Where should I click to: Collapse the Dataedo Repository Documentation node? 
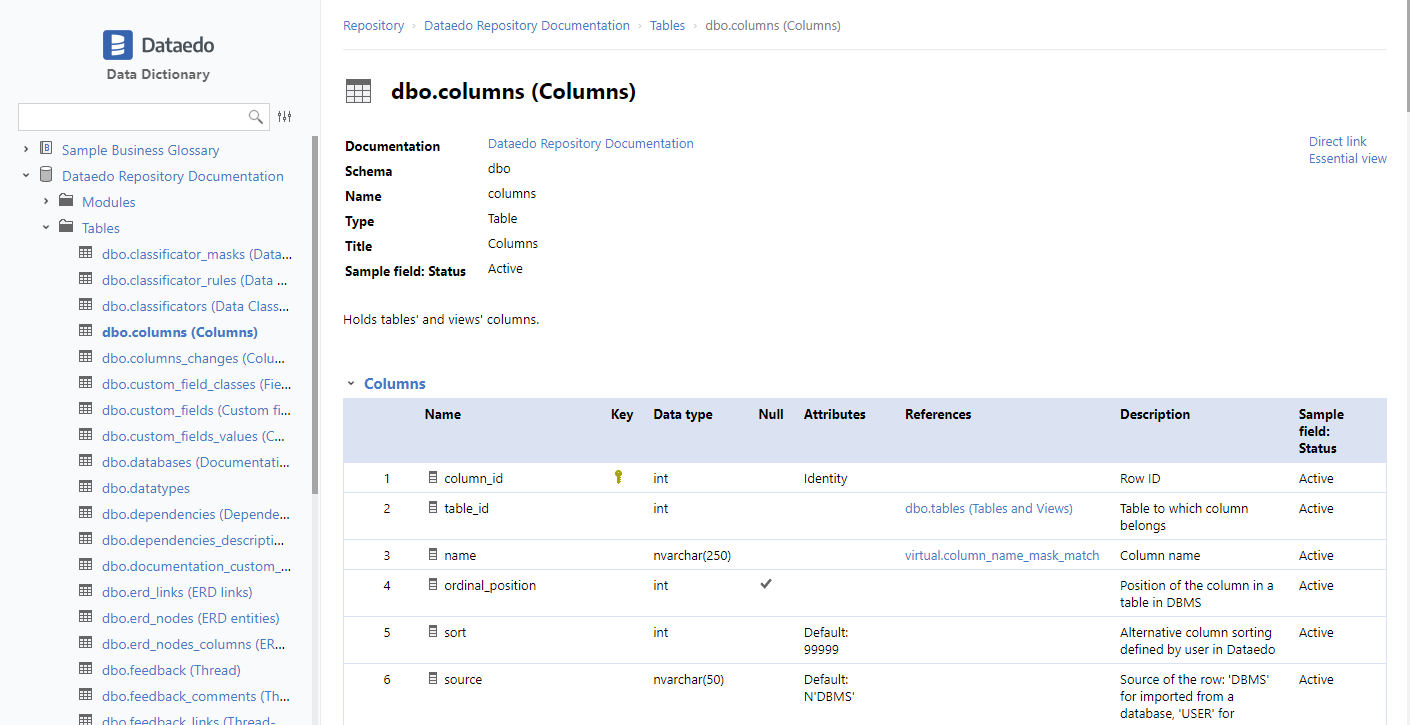(x=26, y=175)
